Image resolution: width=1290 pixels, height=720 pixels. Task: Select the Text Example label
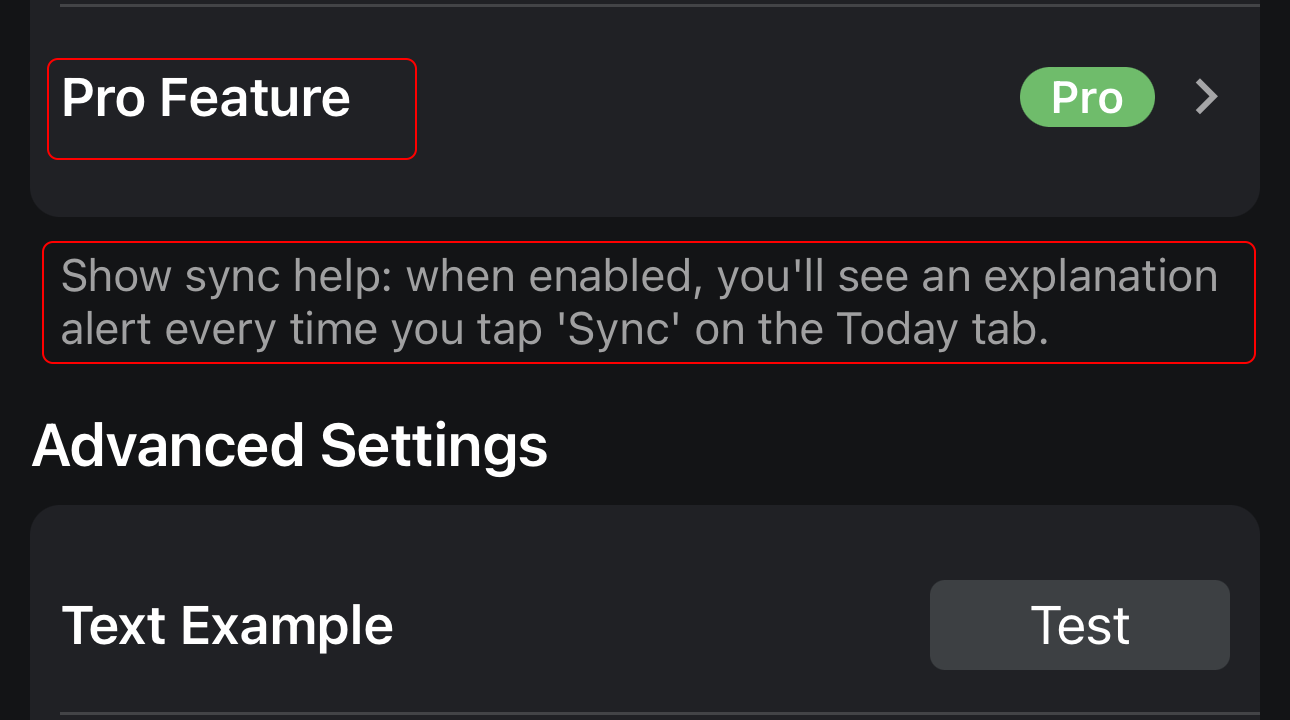(x=227, y=625)
